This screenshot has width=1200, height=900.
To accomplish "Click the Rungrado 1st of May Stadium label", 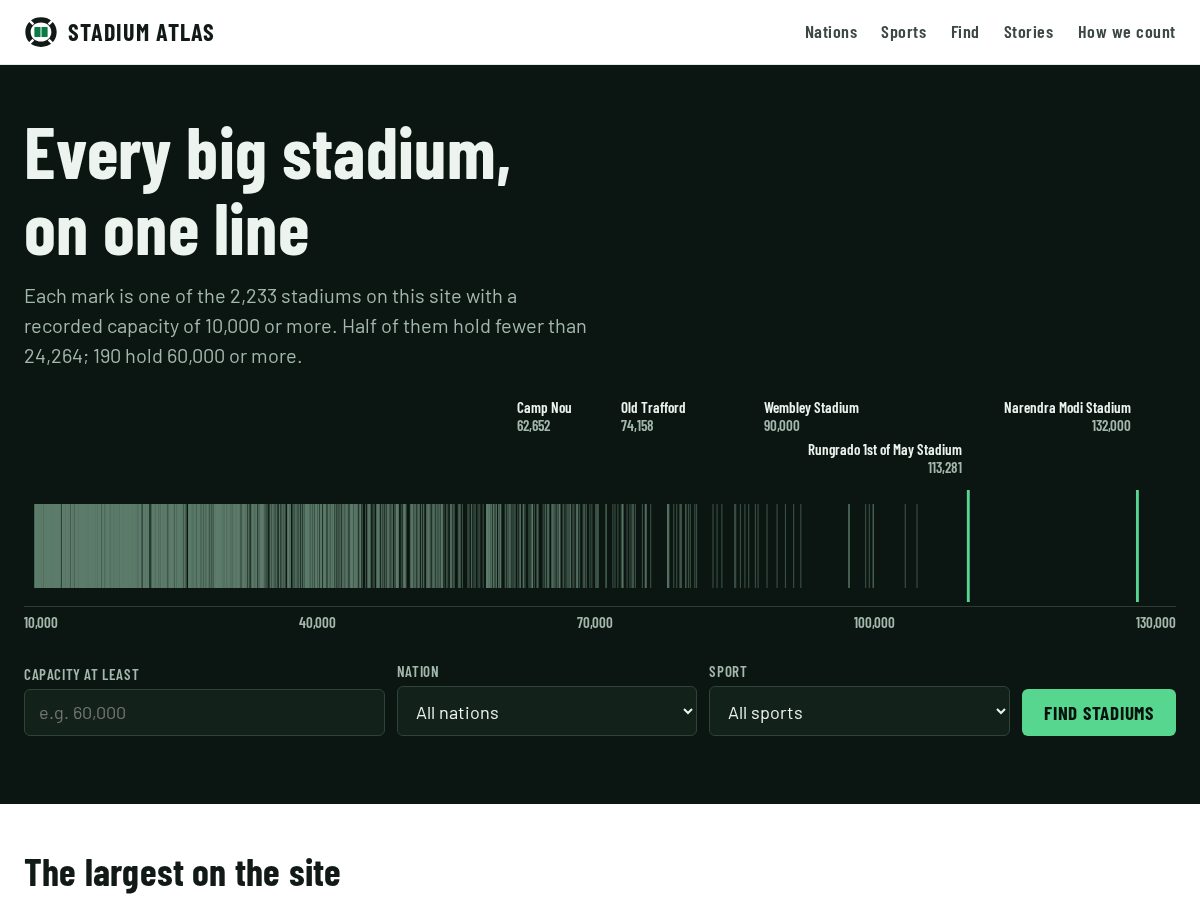I will [885, 449].
